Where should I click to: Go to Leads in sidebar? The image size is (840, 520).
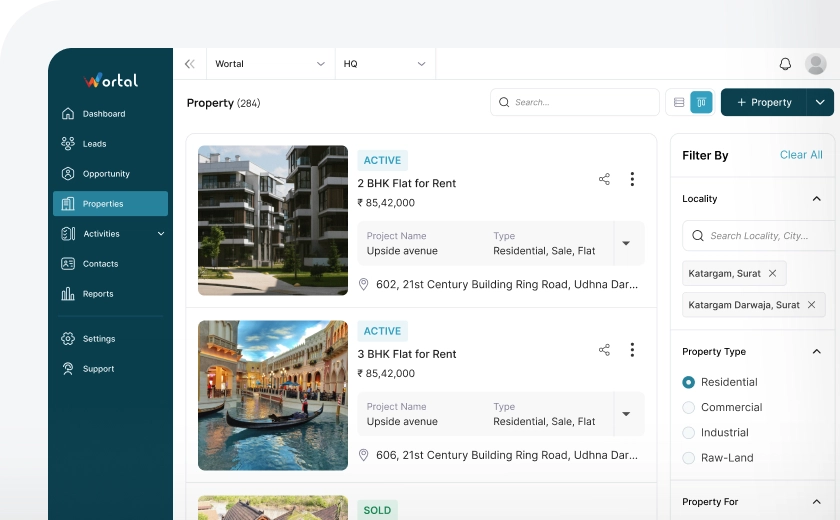(94, 144)
